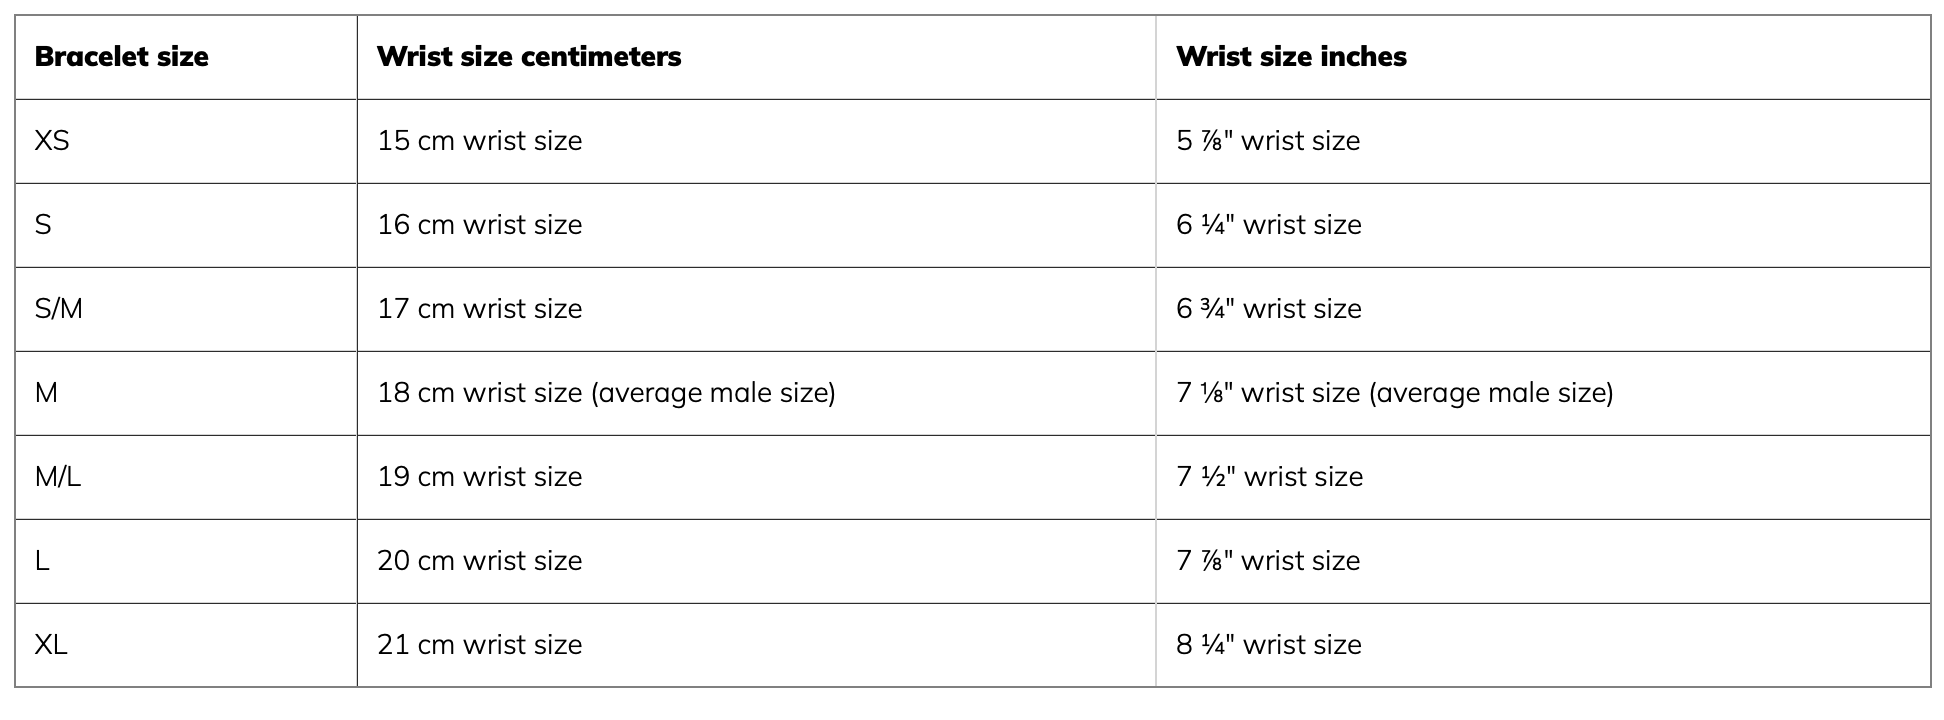Click the 20 cm wrist size cell
Screen dimensions: 1944x720
pos(479,561)
